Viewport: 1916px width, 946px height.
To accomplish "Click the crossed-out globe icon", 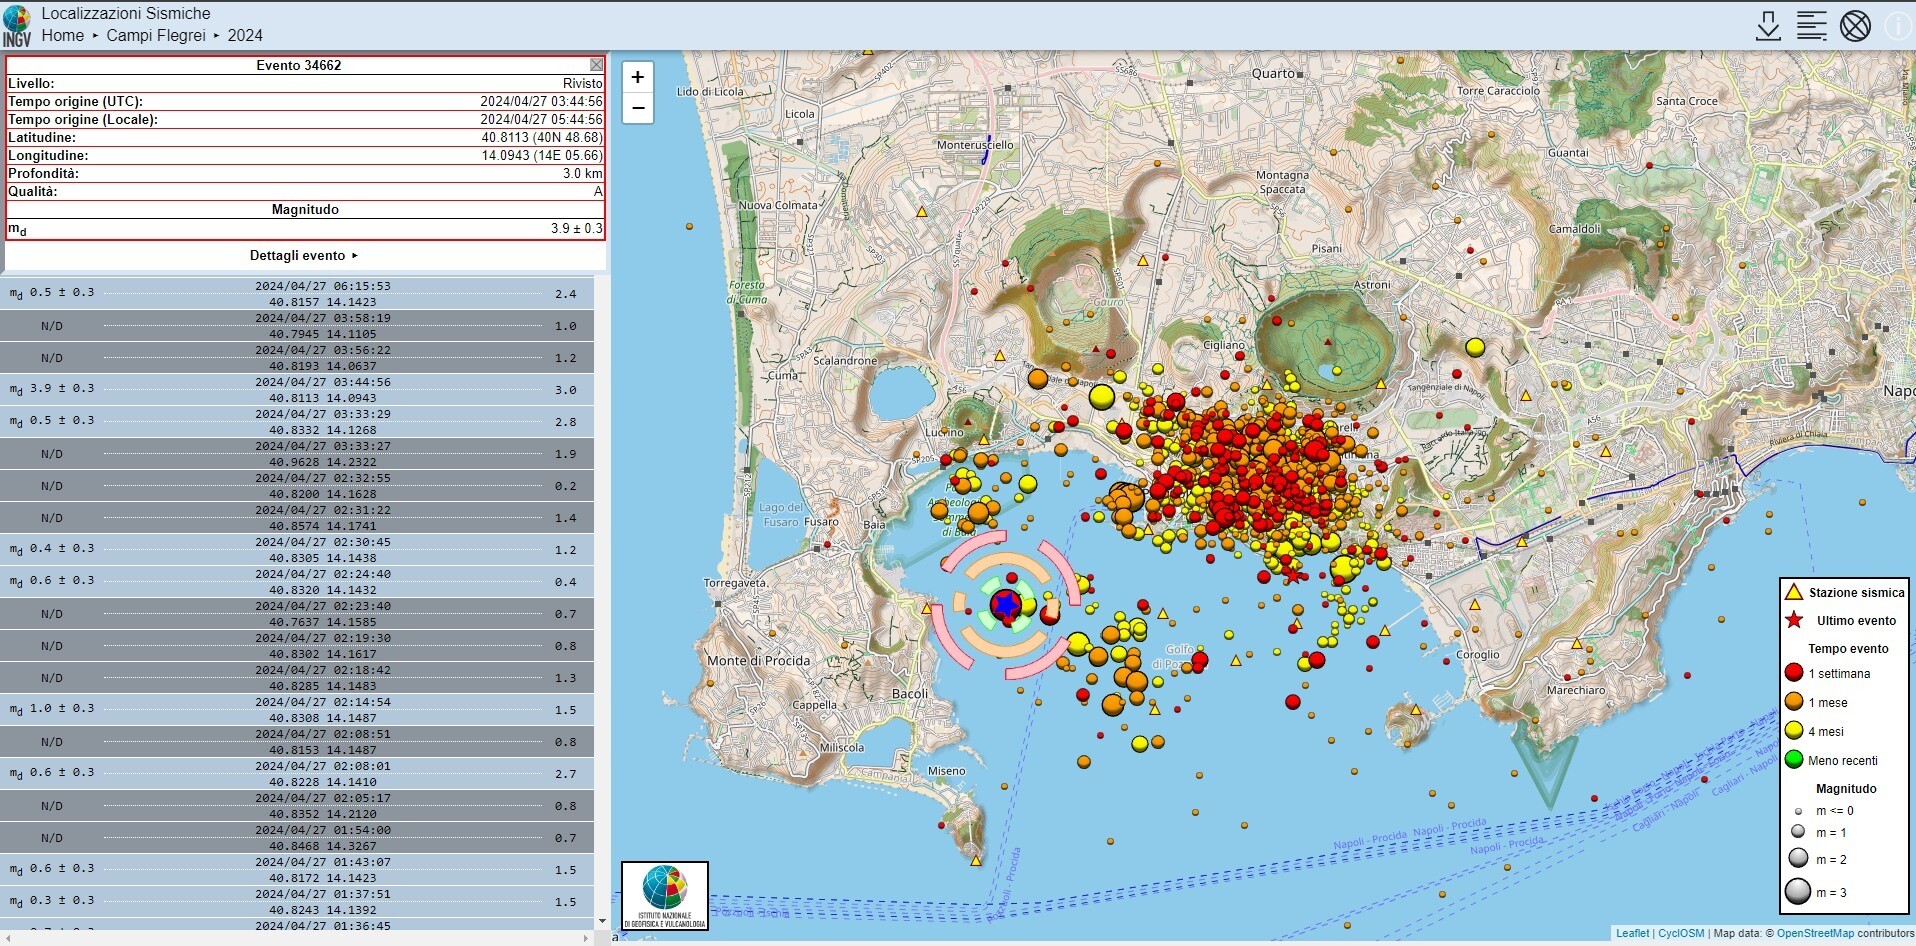I will coord(1855,26).
